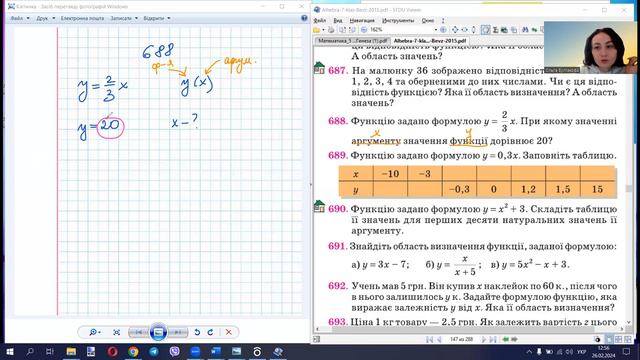Select two-page facing layout view
The image size is (640, 360).
tap(618, 339)
